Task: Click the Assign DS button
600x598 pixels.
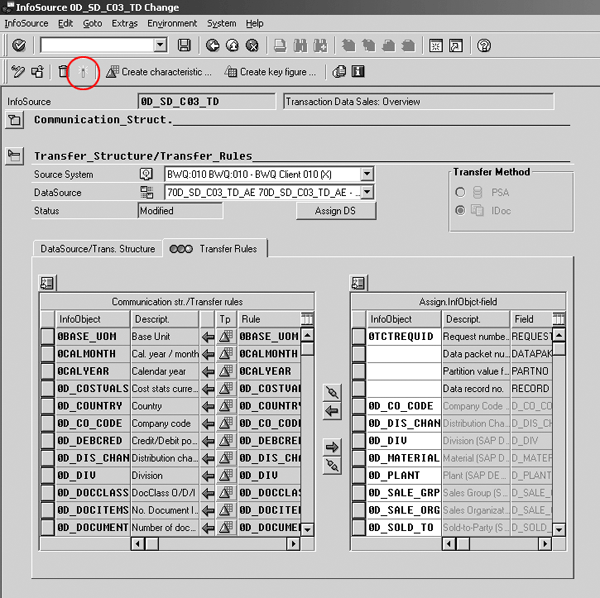Action: tap(337, 211)
